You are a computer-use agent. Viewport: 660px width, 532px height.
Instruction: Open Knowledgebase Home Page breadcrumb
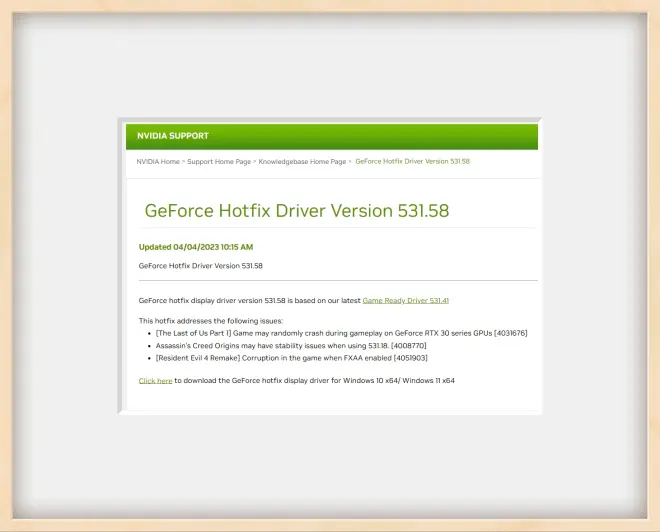click(302, 161)
